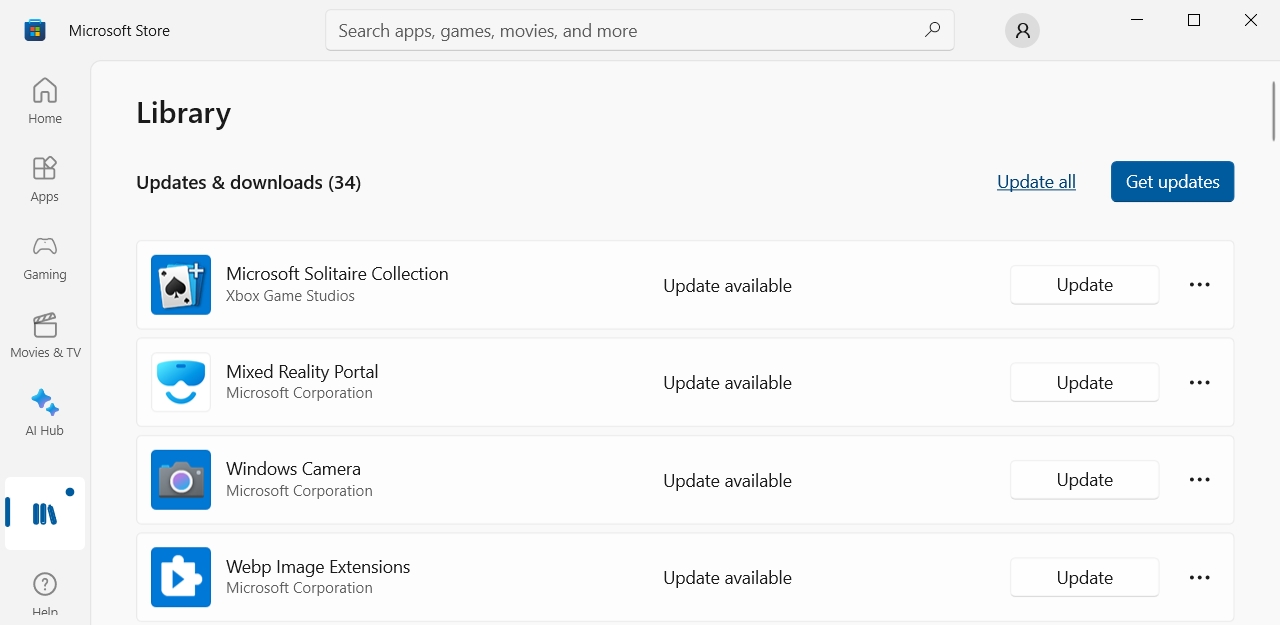The height and width of the screenshot is (625, 1280).
Task: Click the Library page heading
Action: tap(183, 112)
